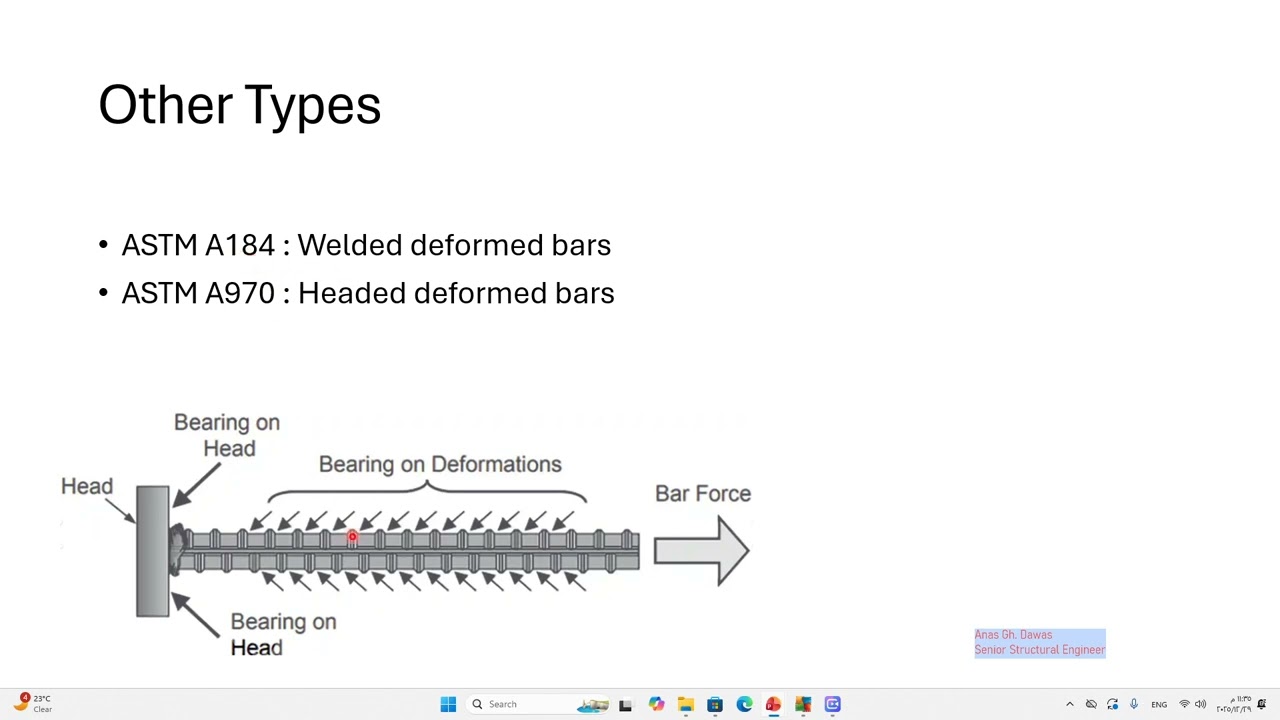Open the Windows Start menu
This screenshot has width=1280, height=720.
(x=448, y=704)
